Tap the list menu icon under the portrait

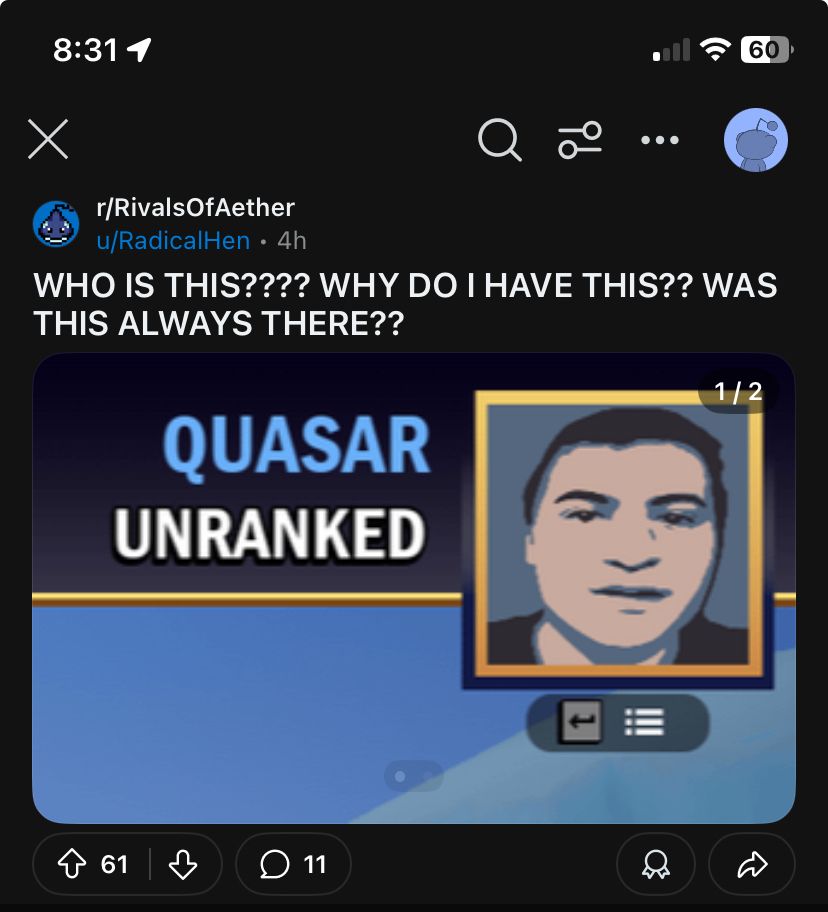[644, 722]
